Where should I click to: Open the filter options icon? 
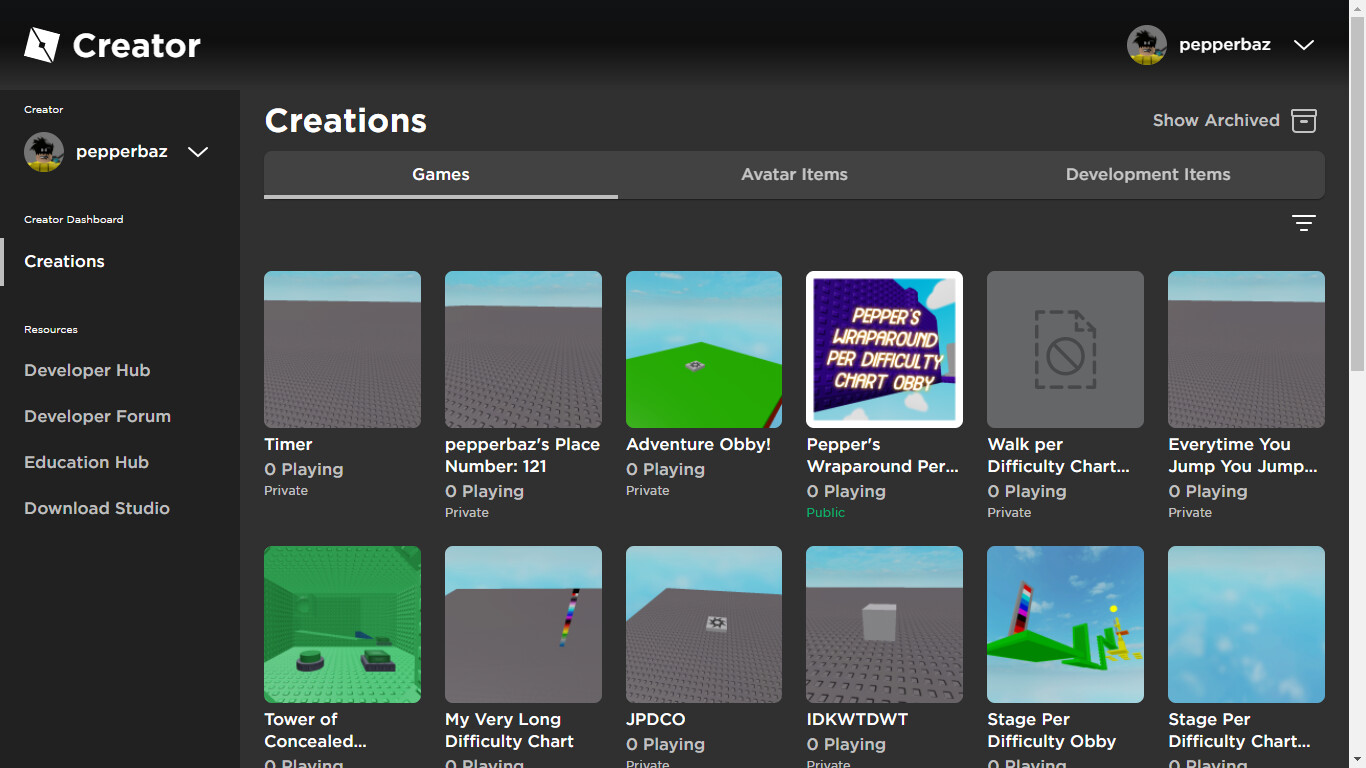pos(1303,222)
